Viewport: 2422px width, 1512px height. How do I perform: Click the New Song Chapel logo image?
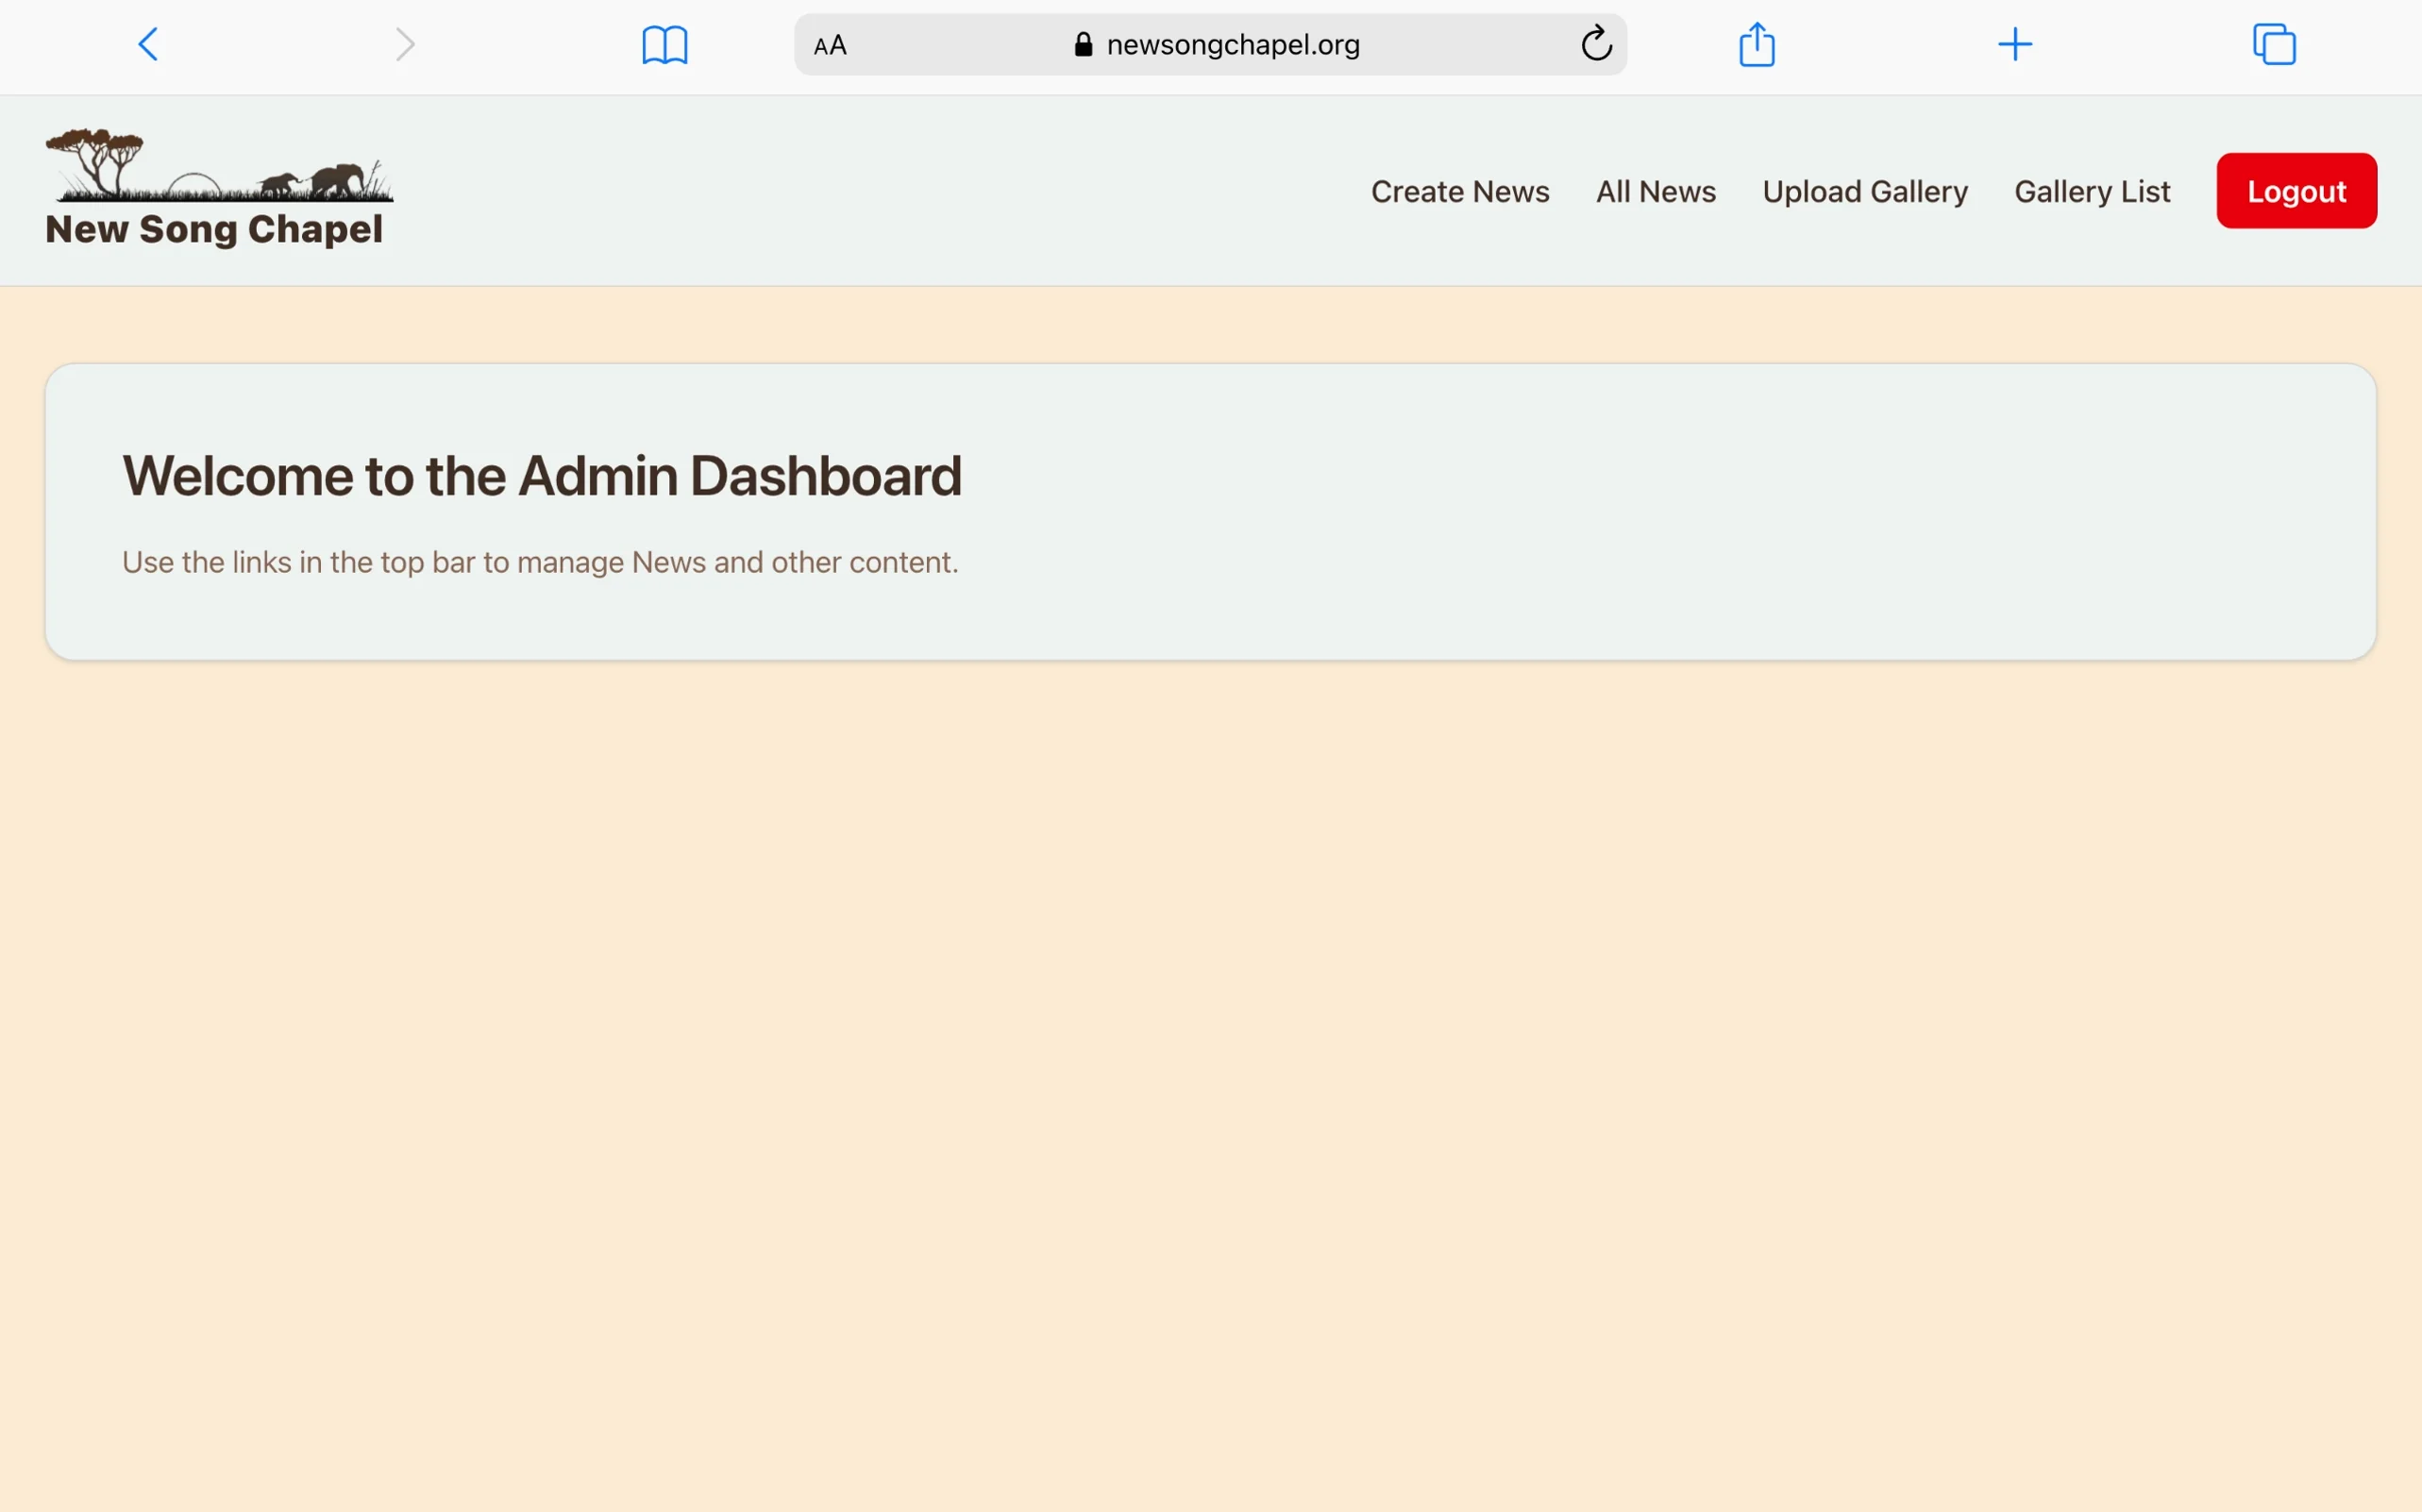click(220, 165)
